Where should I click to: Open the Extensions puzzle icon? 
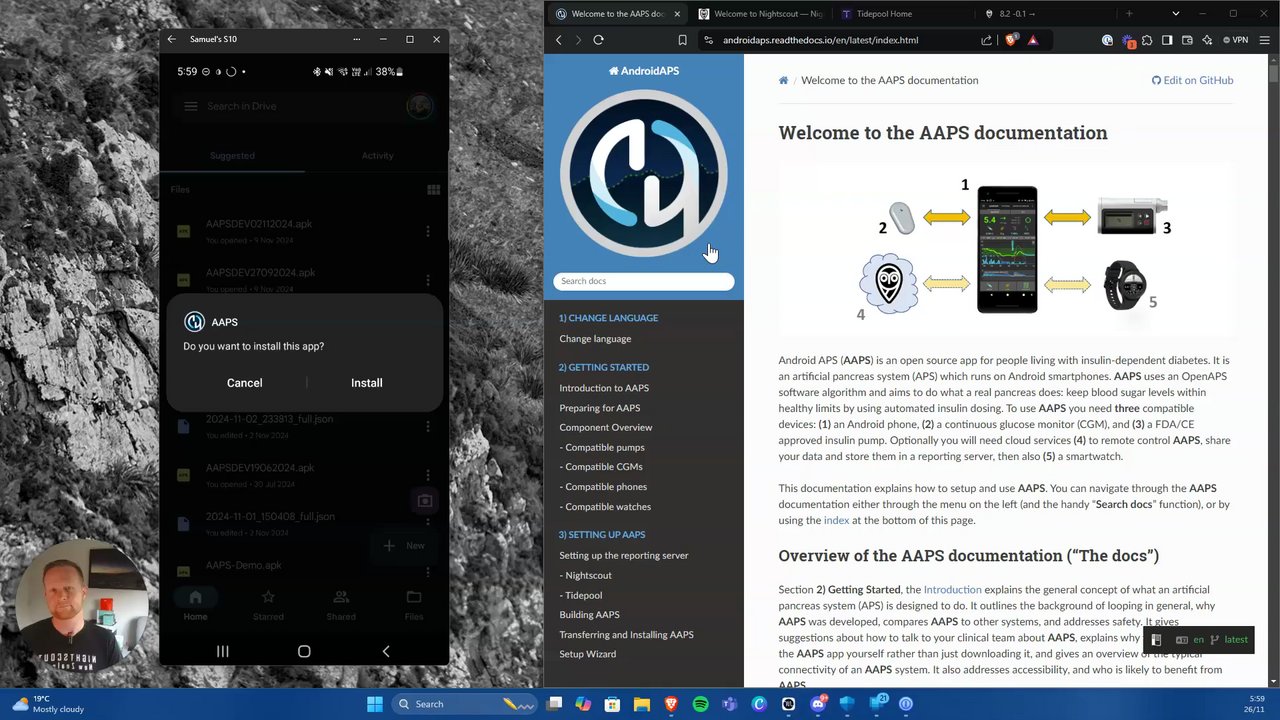tap(1148, 40)
